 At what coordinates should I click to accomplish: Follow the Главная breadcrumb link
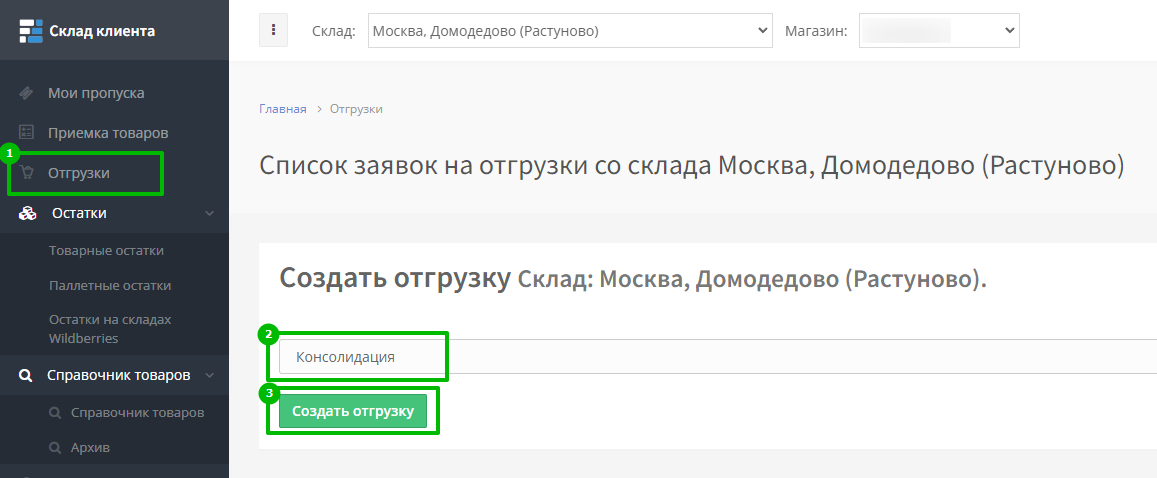(x=282, y=109)
